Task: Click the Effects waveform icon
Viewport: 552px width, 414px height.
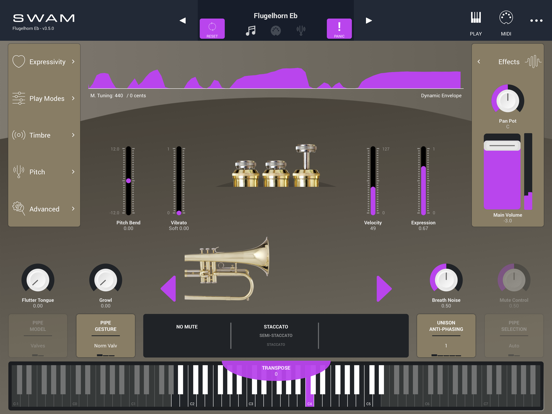Action: 533,62
